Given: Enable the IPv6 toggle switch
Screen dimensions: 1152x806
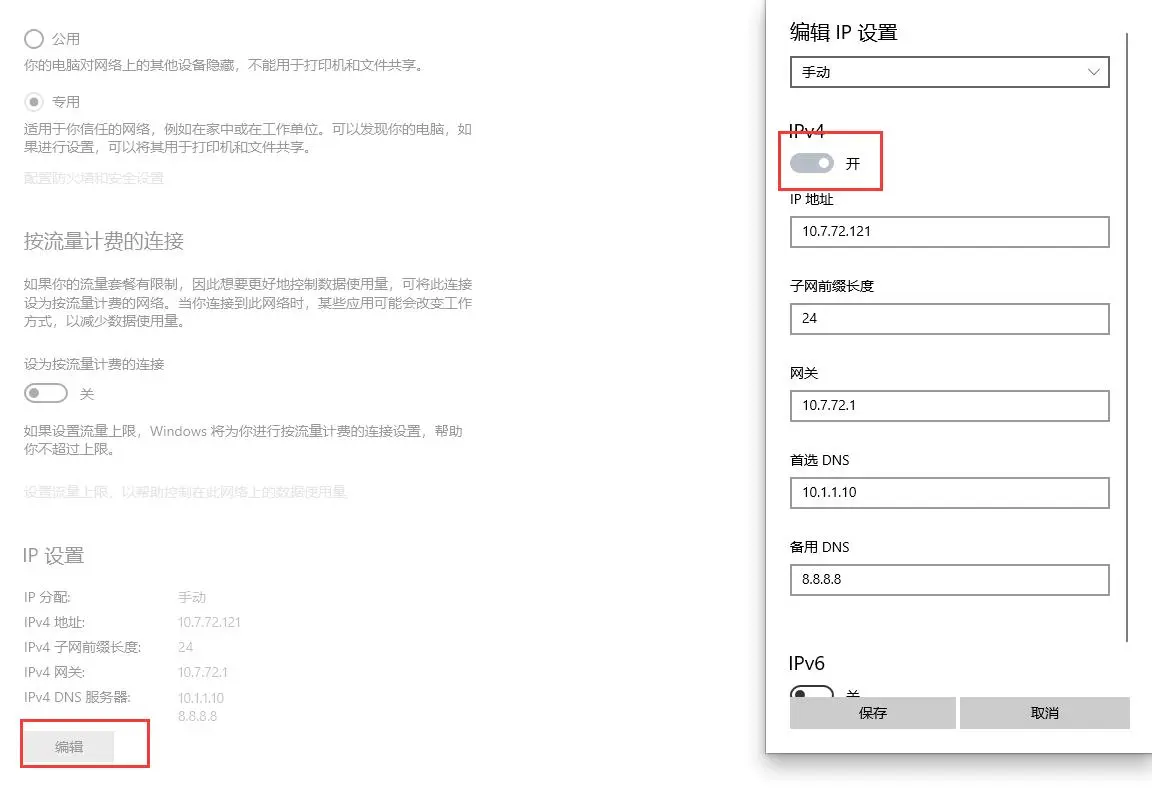Looking at the screenshot, I should pos(811,692).
